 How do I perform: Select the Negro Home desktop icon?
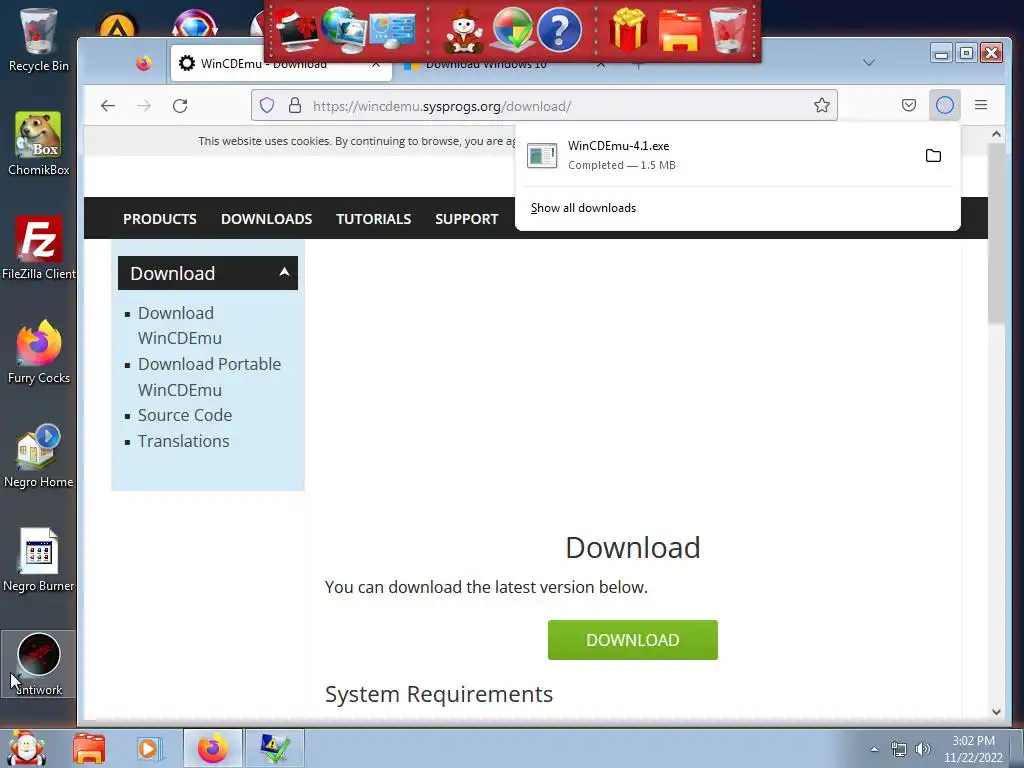39,457
